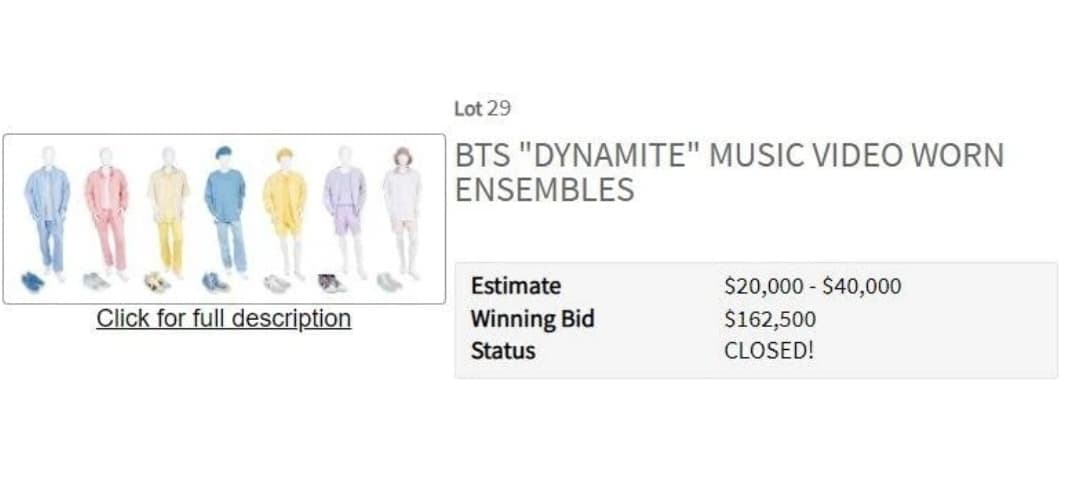The image size is (1080, 484).
Task: Click the light grey sneakers under white outfit
Action: (389, 282)
